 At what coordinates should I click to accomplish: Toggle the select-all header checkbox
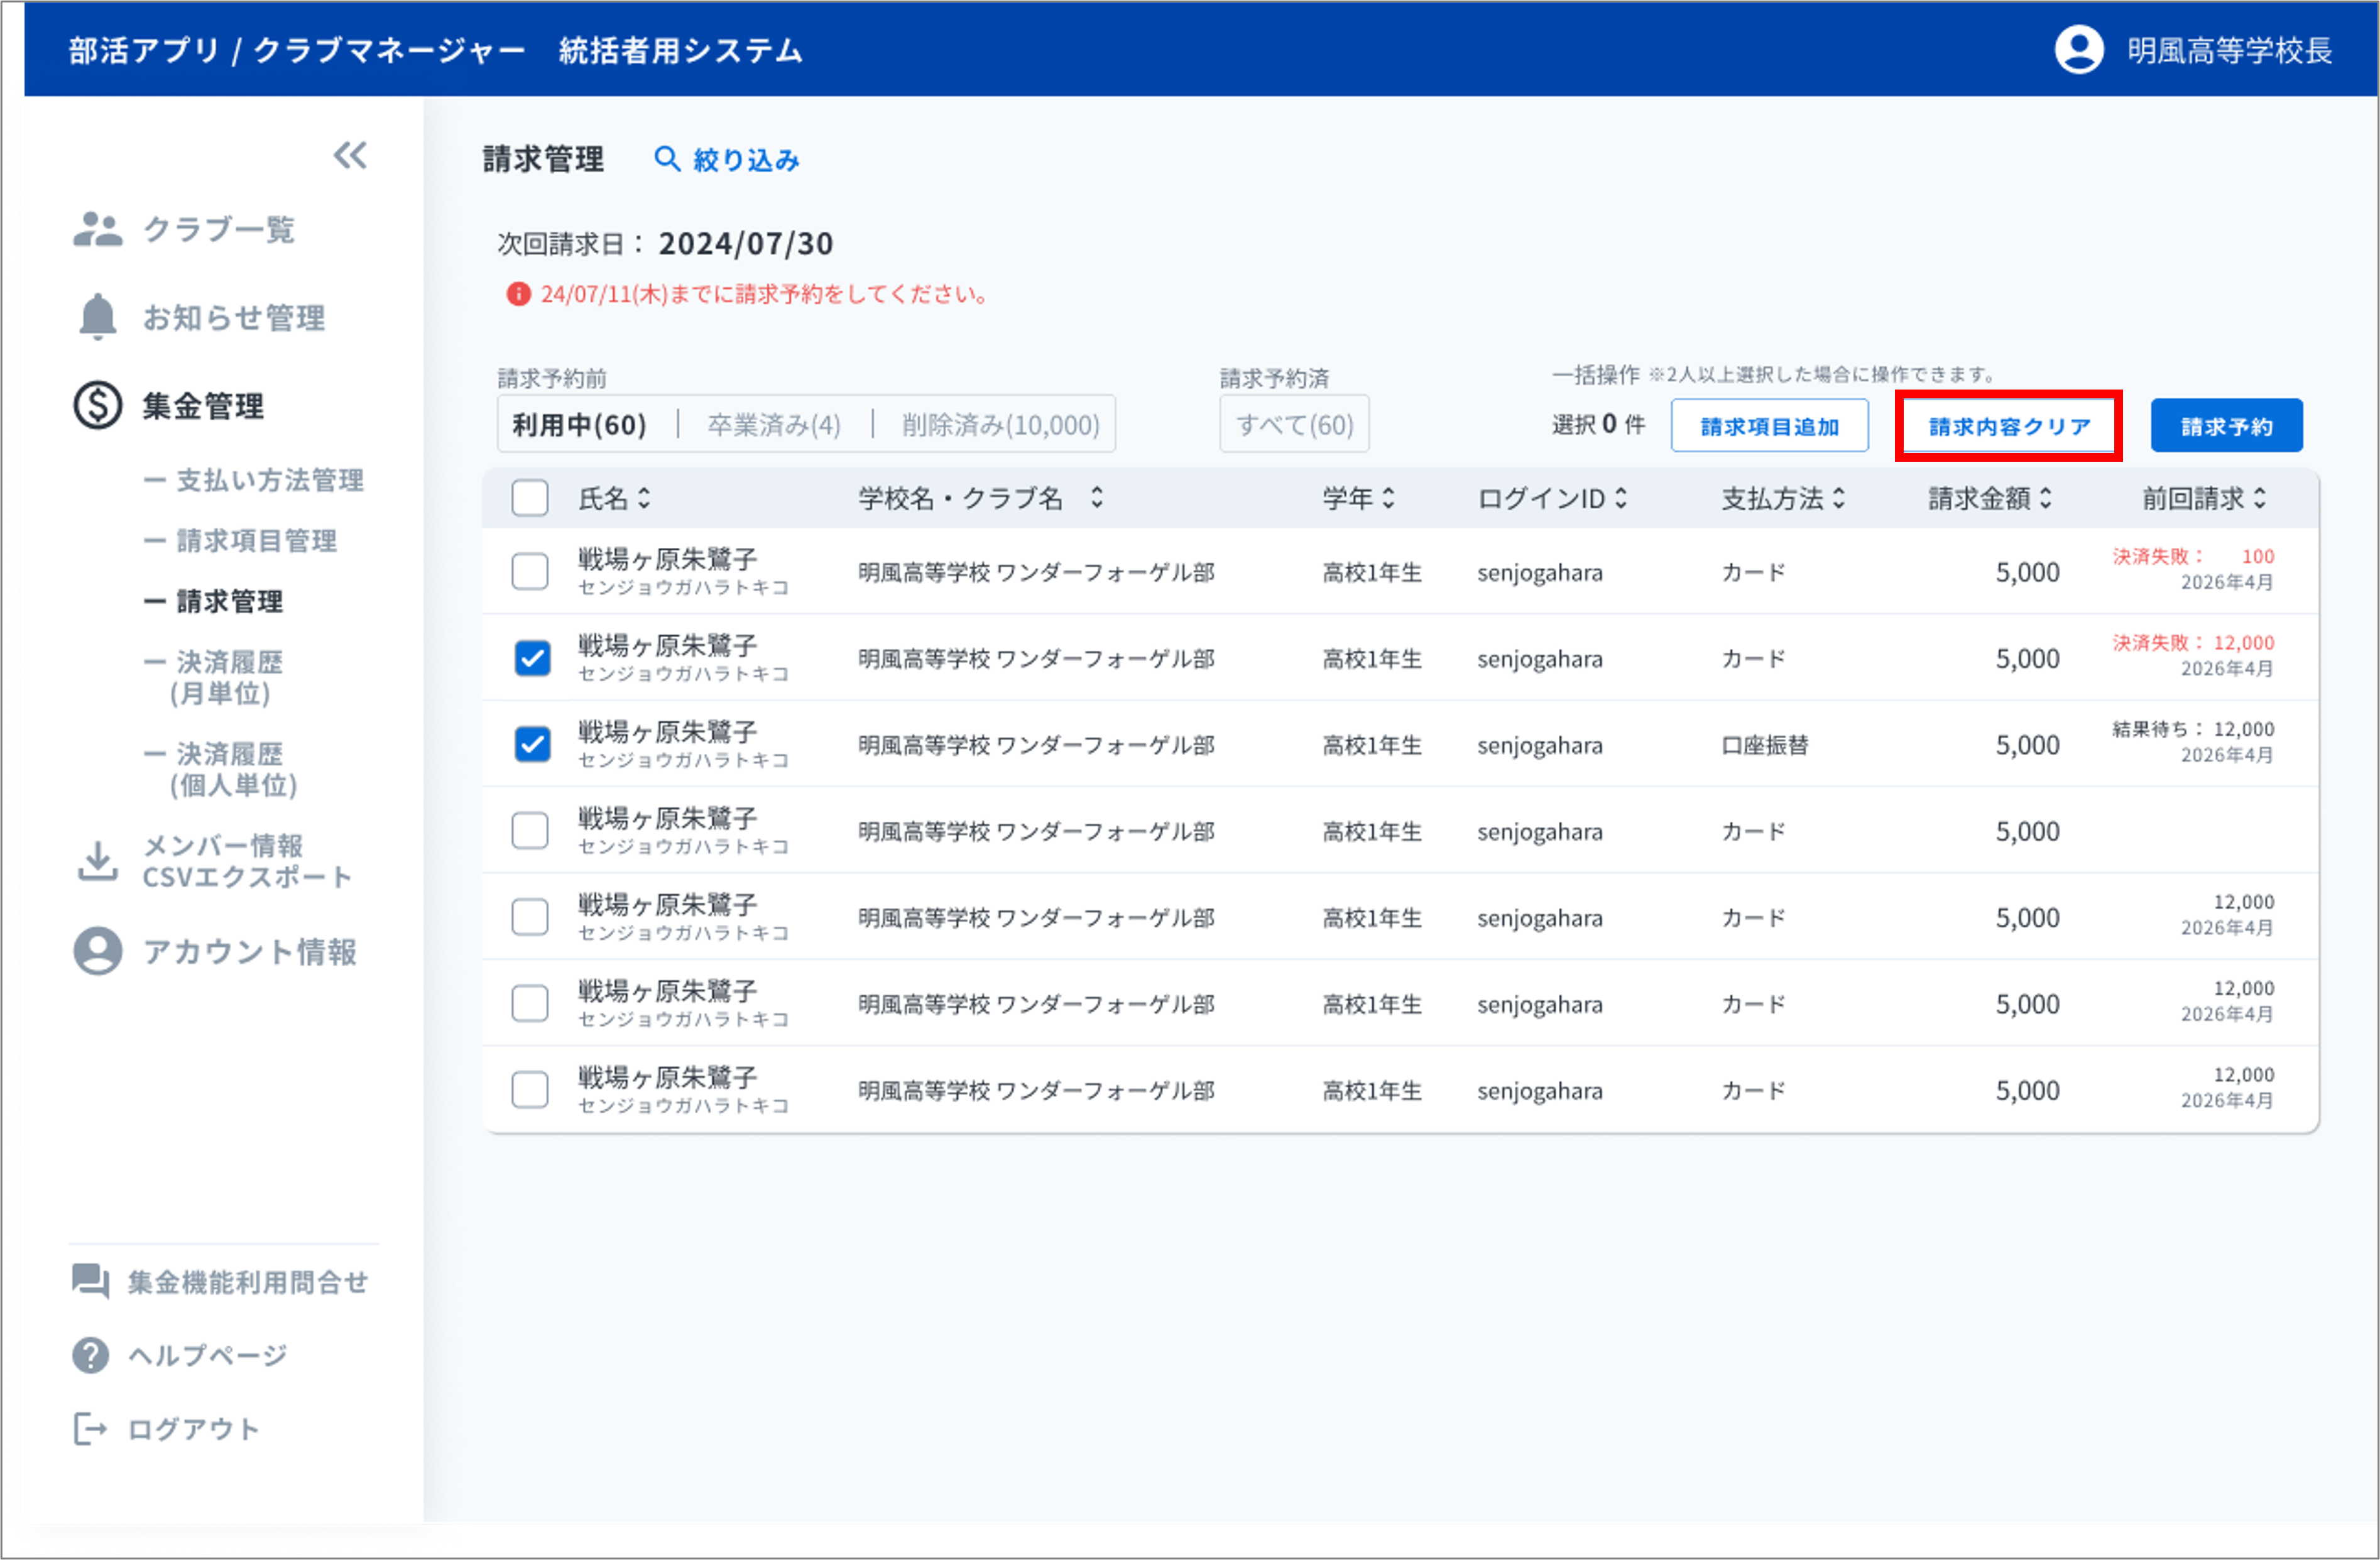point(530,497)
